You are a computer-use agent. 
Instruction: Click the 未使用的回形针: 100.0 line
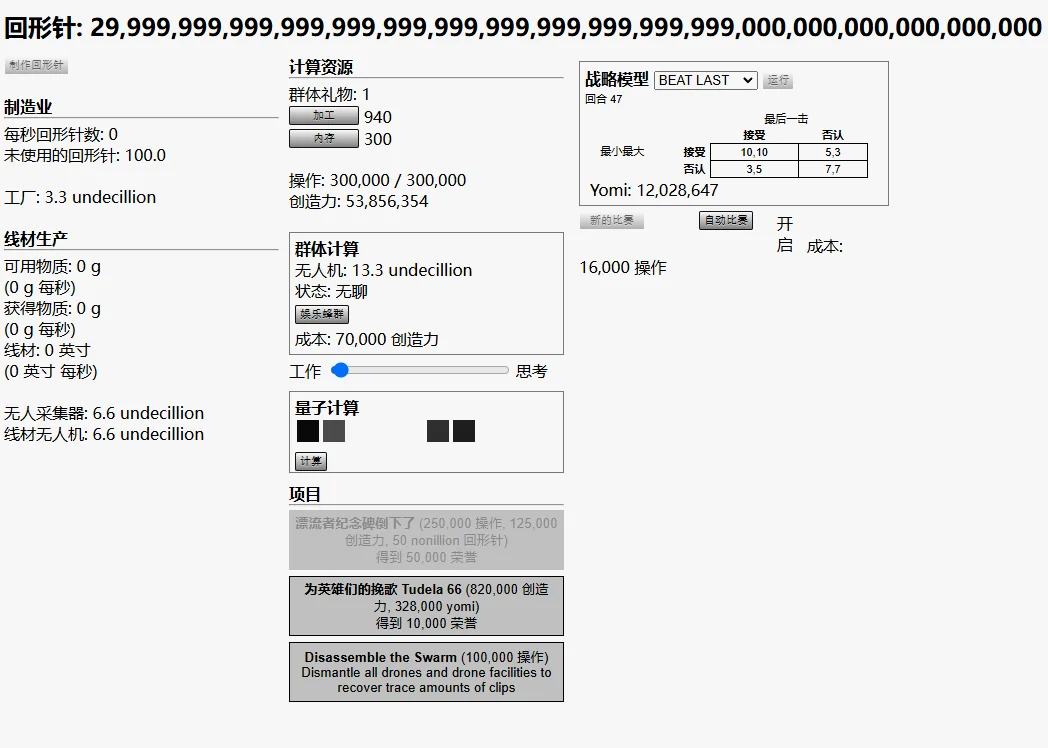click(x=85, y=155)
